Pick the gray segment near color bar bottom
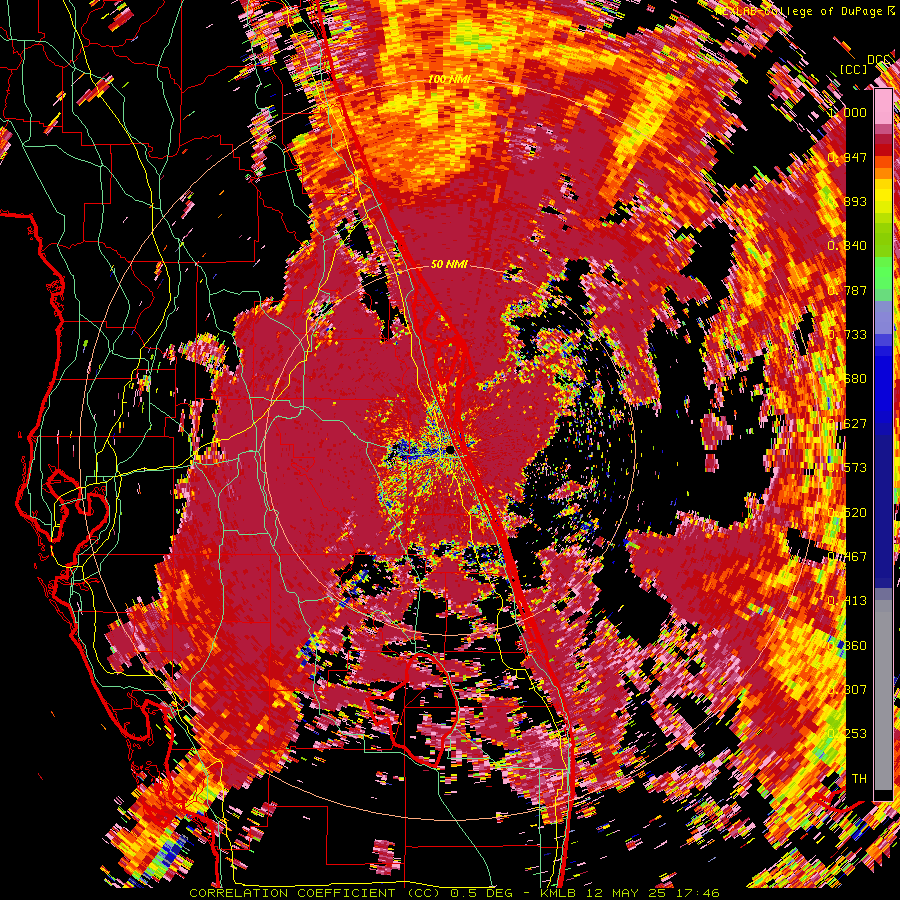This screenshot has height=900, width=900. pos(883,695)
